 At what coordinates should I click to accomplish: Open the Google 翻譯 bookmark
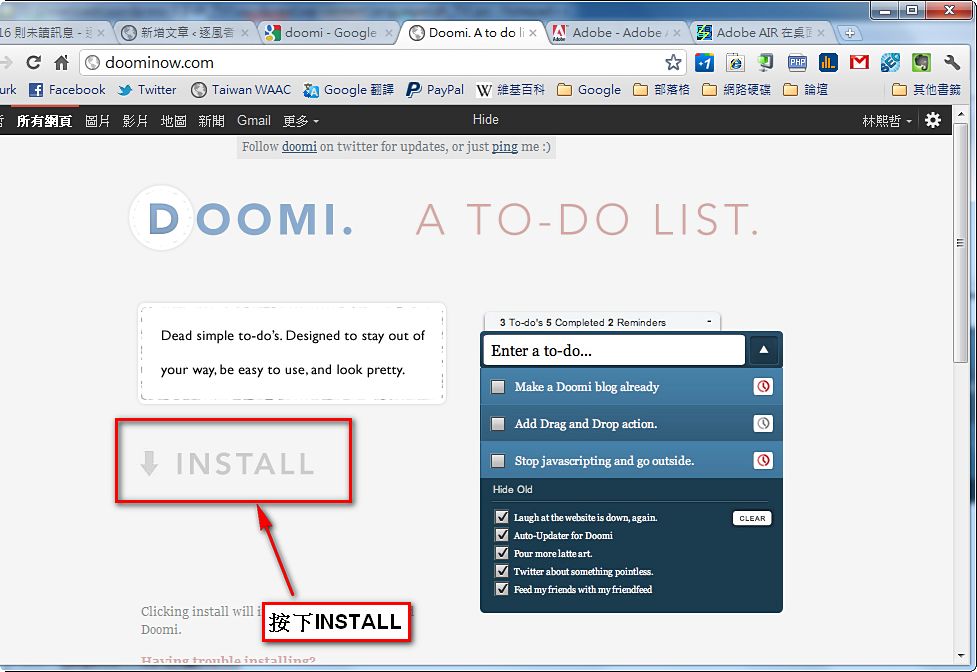[348, 90]
